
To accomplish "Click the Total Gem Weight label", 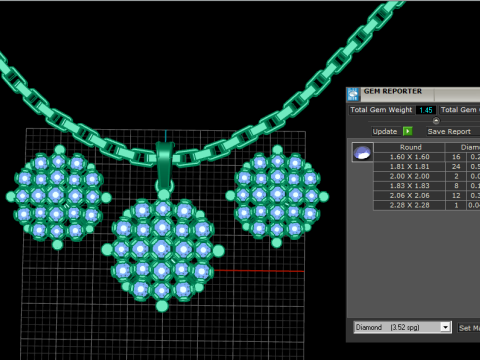I will tap(381, 110).
